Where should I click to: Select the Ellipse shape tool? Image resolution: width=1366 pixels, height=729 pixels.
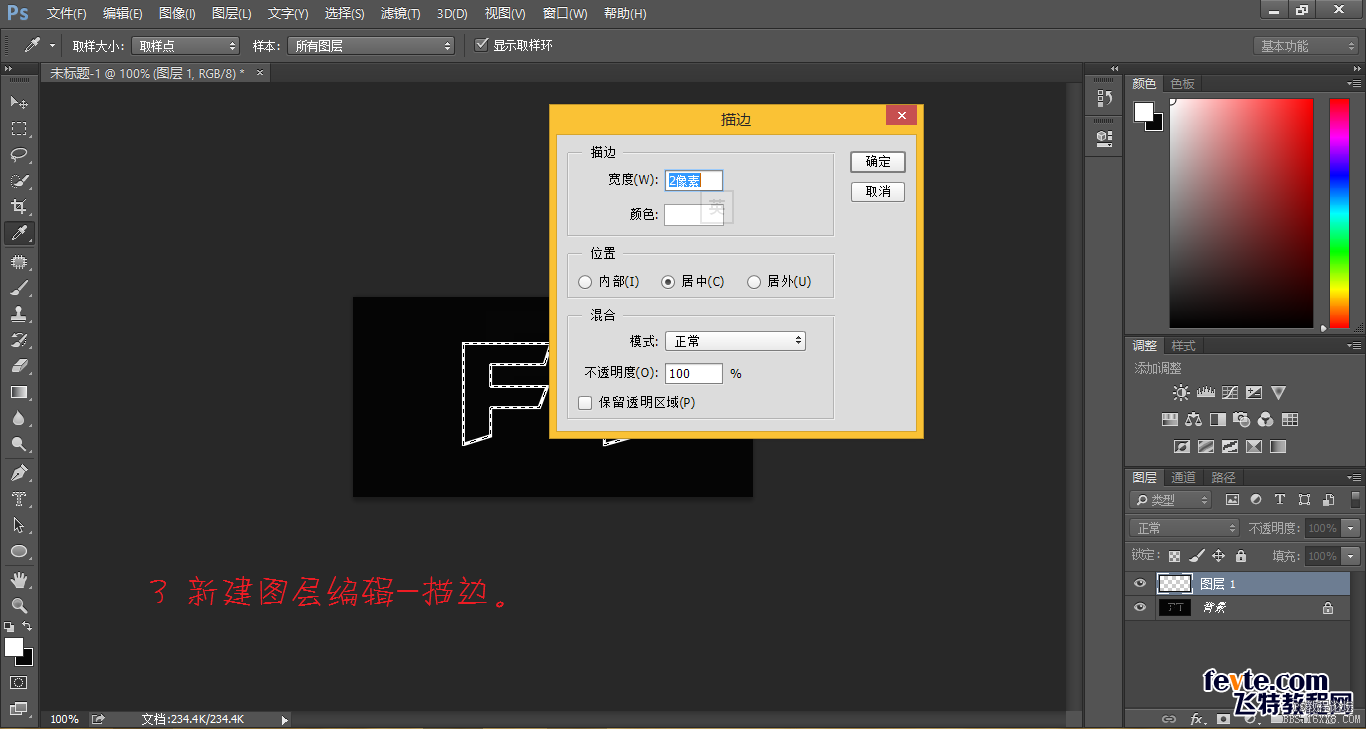click(18, 551)
